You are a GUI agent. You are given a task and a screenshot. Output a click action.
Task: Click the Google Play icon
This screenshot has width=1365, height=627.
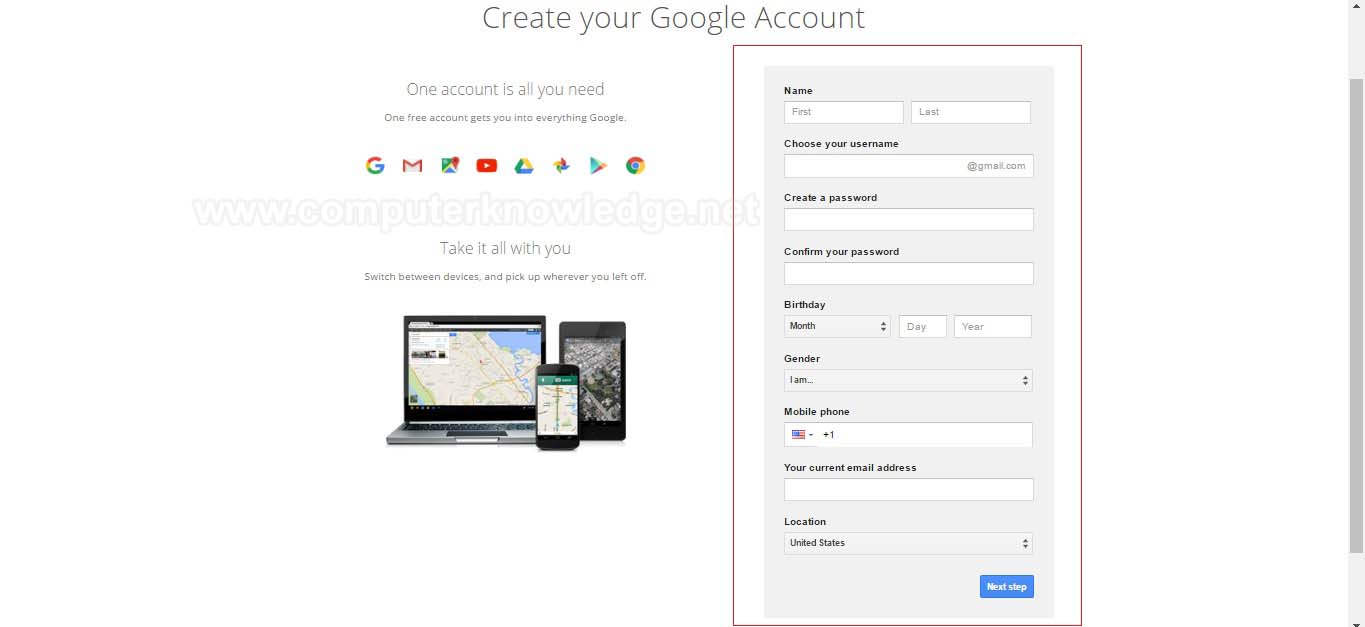[x=598, y=166]
